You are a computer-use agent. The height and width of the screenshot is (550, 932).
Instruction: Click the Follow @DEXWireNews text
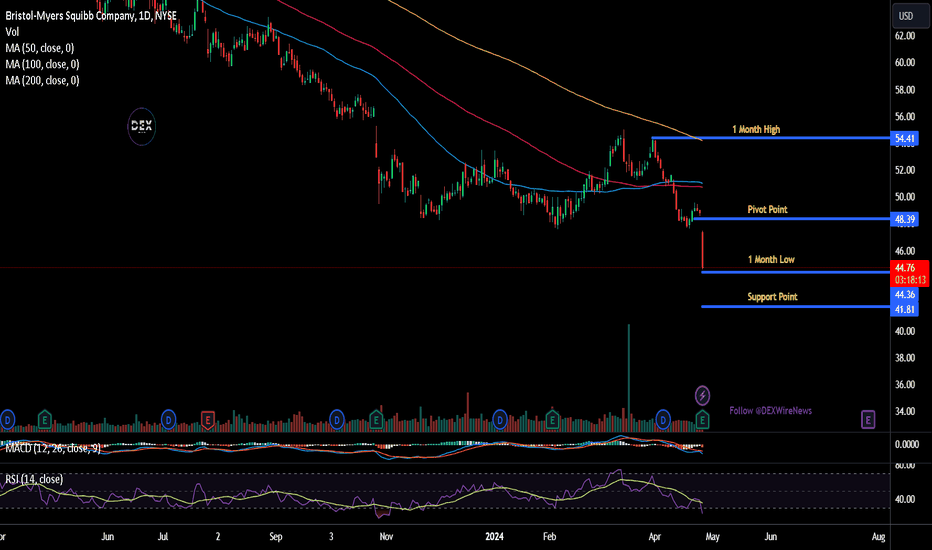click(770, 411)
